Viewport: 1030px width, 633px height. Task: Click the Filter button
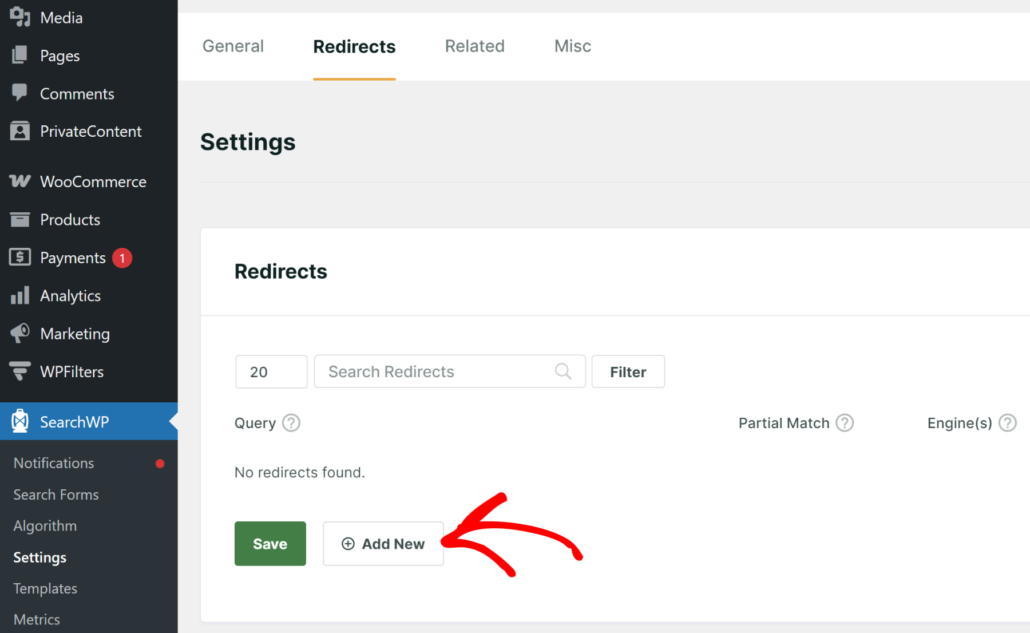click(x=628, y=372)
